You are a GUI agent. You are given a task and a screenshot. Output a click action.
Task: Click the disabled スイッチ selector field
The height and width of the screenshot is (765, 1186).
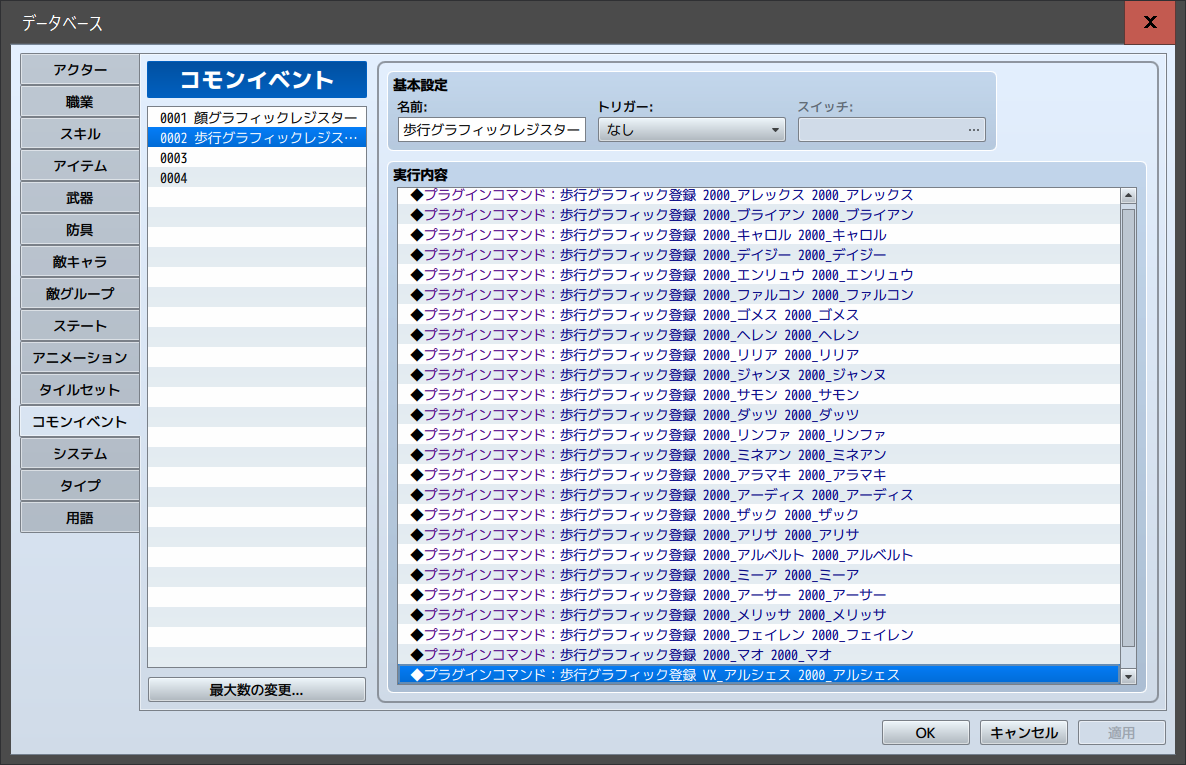click(892, 129)
